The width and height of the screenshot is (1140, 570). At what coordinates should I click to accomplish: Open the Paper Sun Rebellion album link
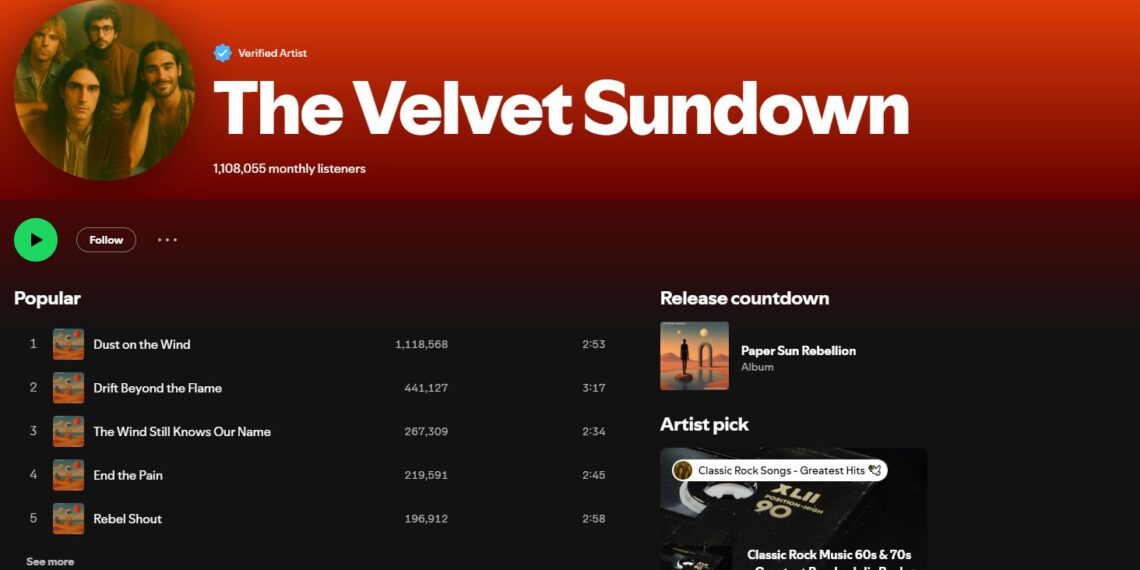pyautogui.click(x=798, y=351)
